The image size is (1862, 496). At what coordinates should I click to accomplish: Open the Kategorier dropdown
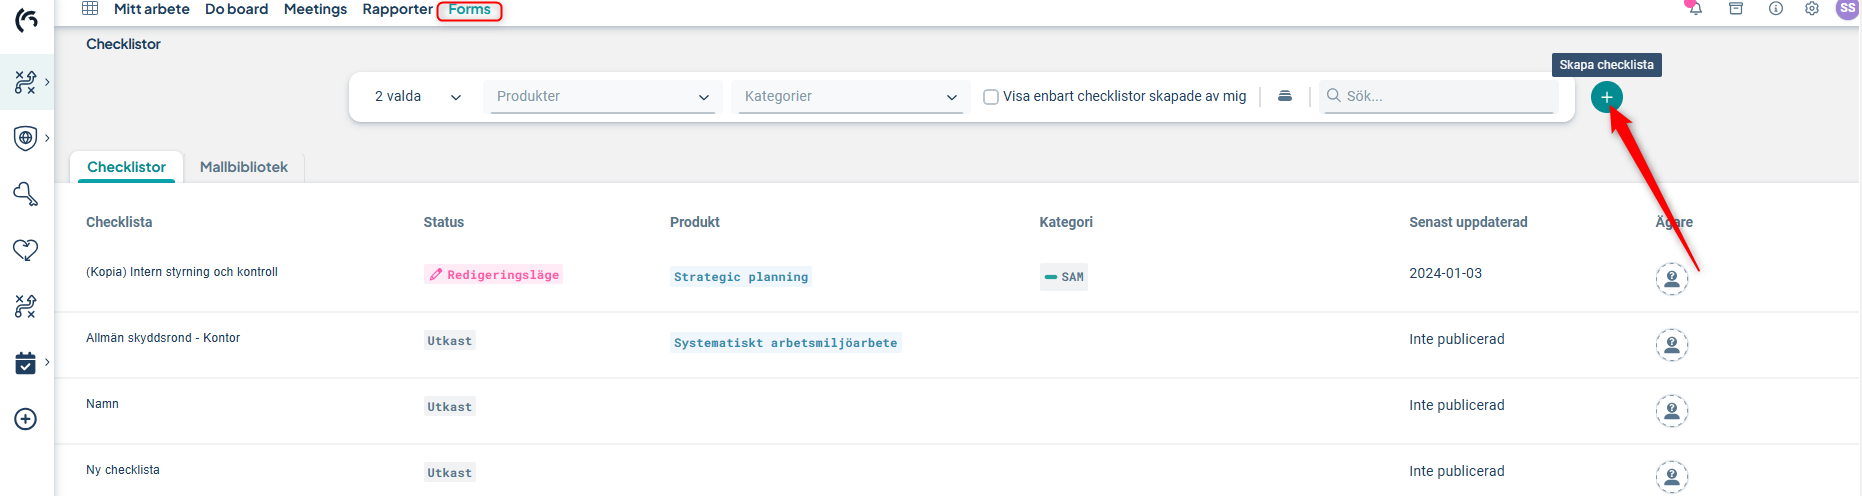850,97
